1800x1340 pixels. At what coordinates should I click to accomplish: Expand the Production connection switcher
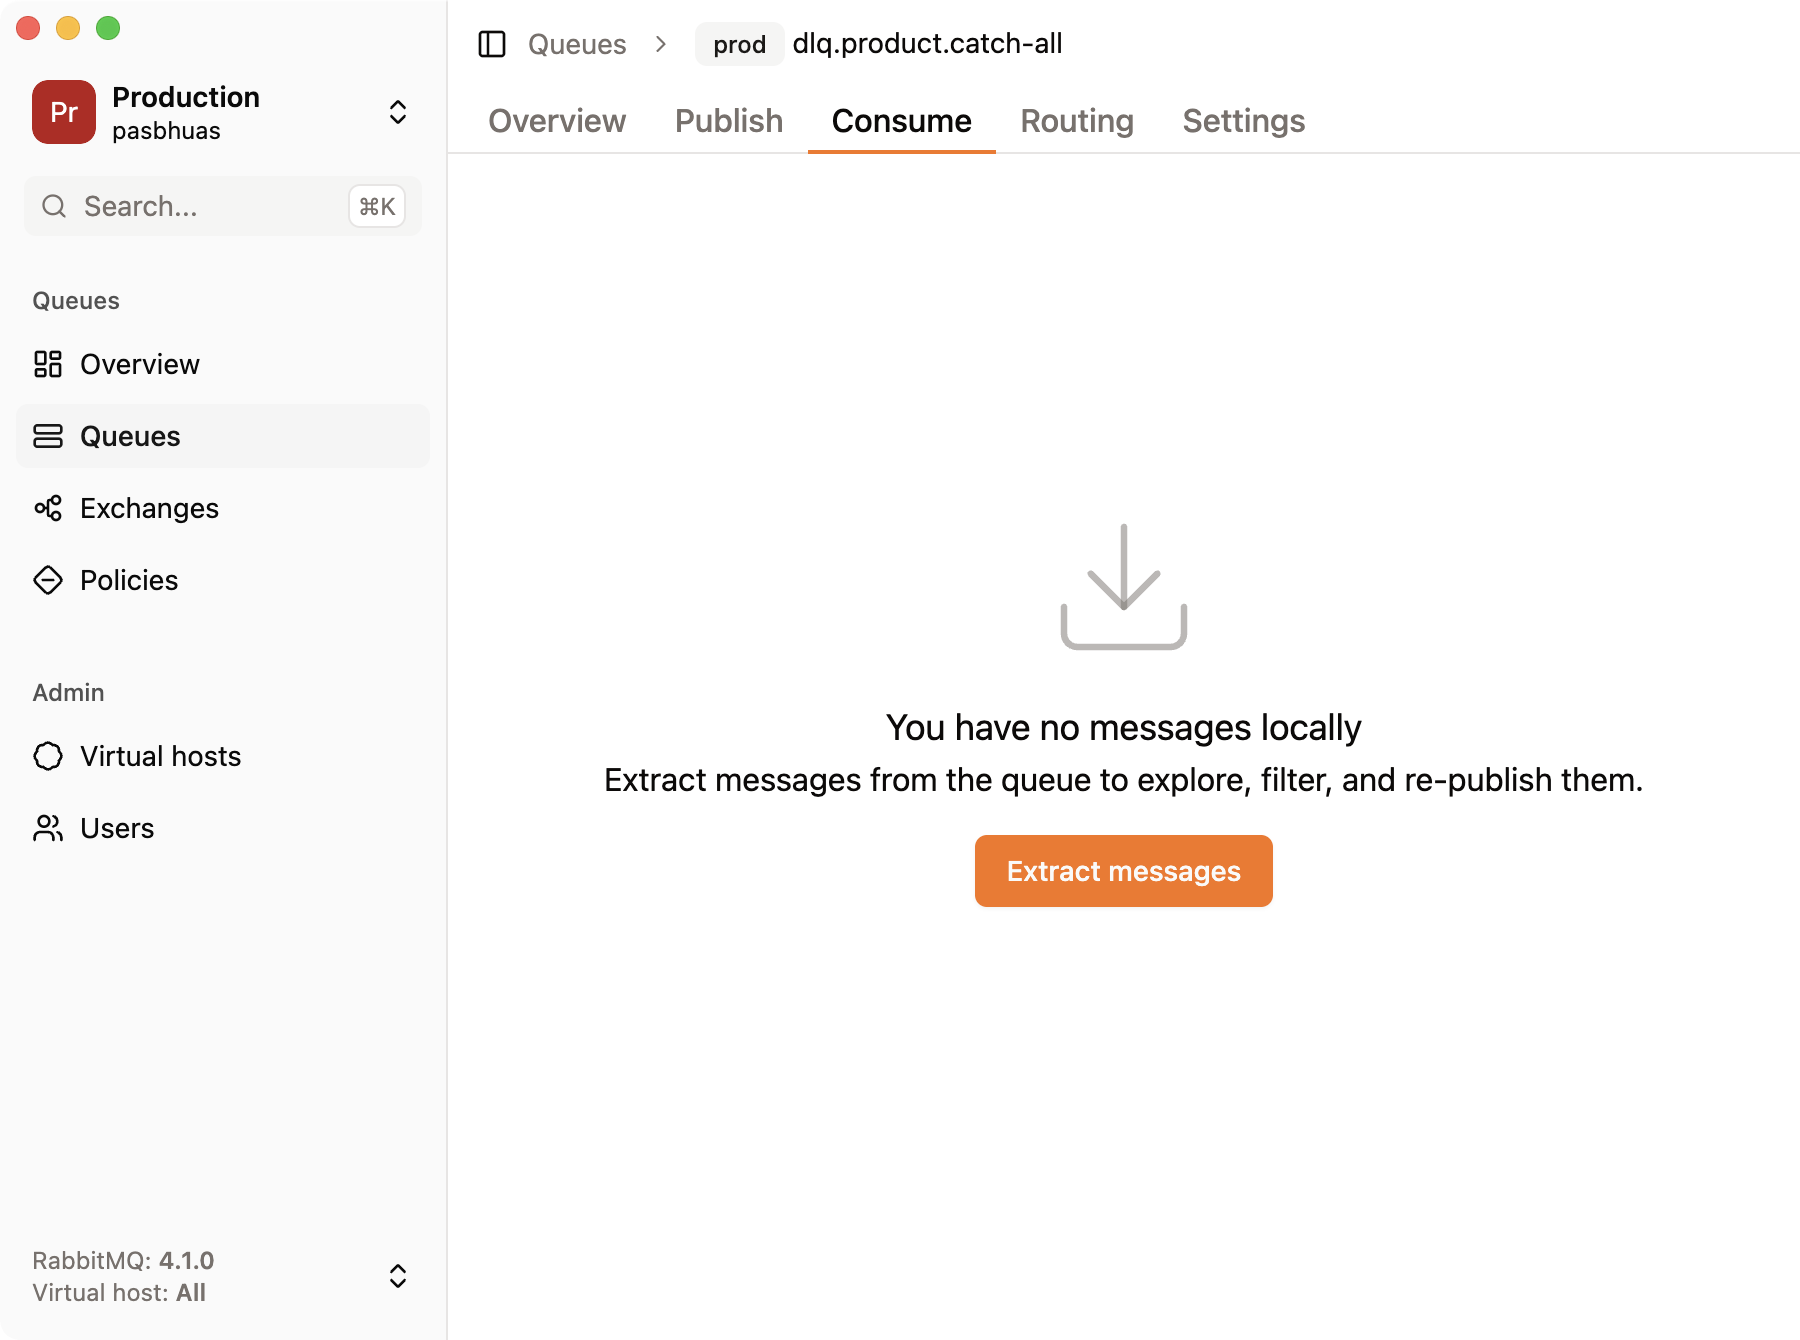tap(397, 112)
